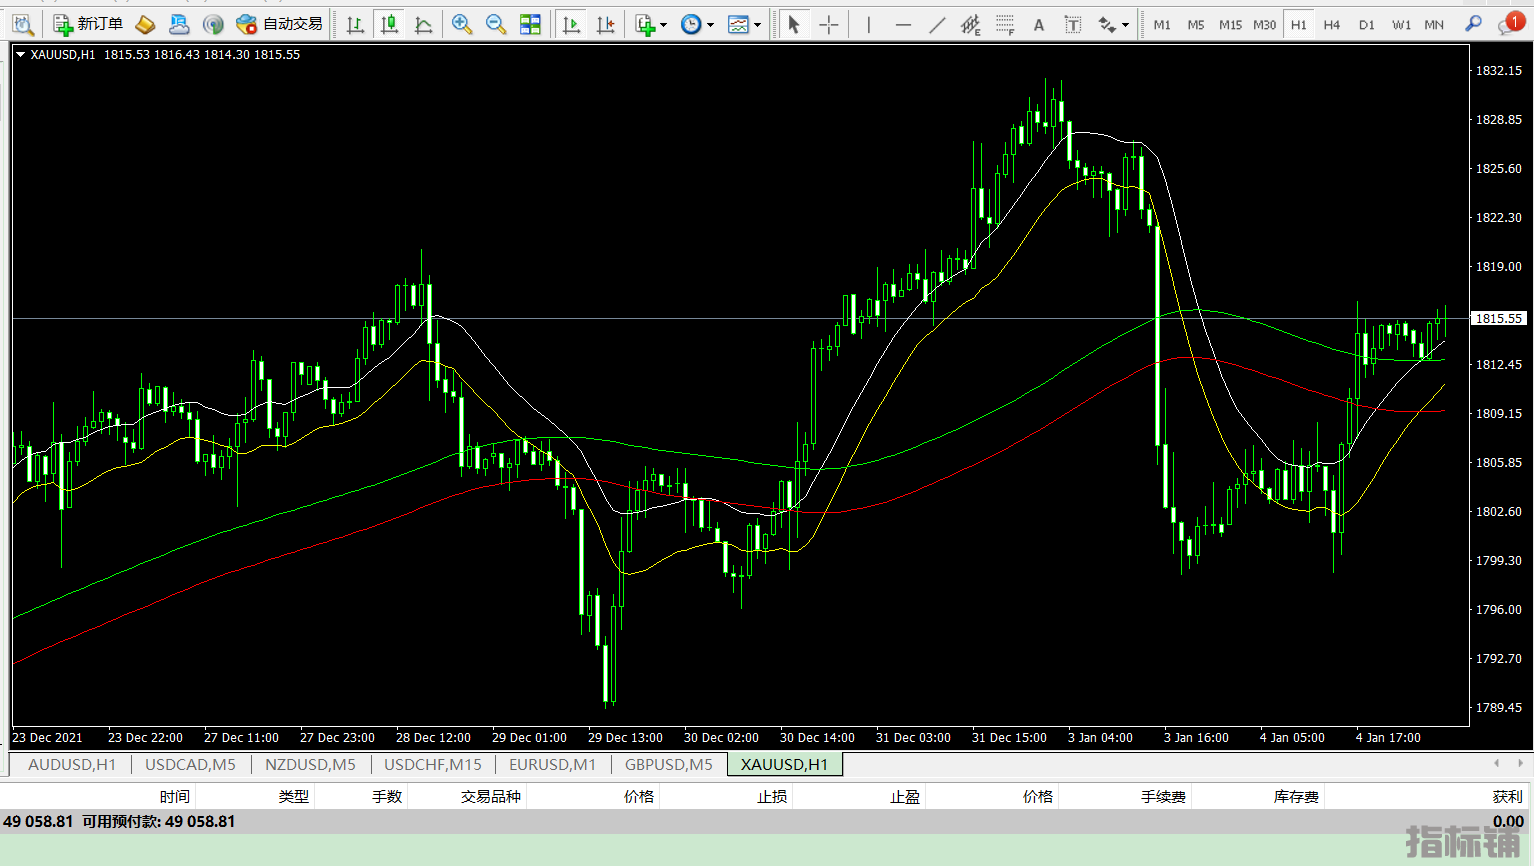Set timeframe to H4
The height and width of the screenshot is (866, 1534).
1331,24
